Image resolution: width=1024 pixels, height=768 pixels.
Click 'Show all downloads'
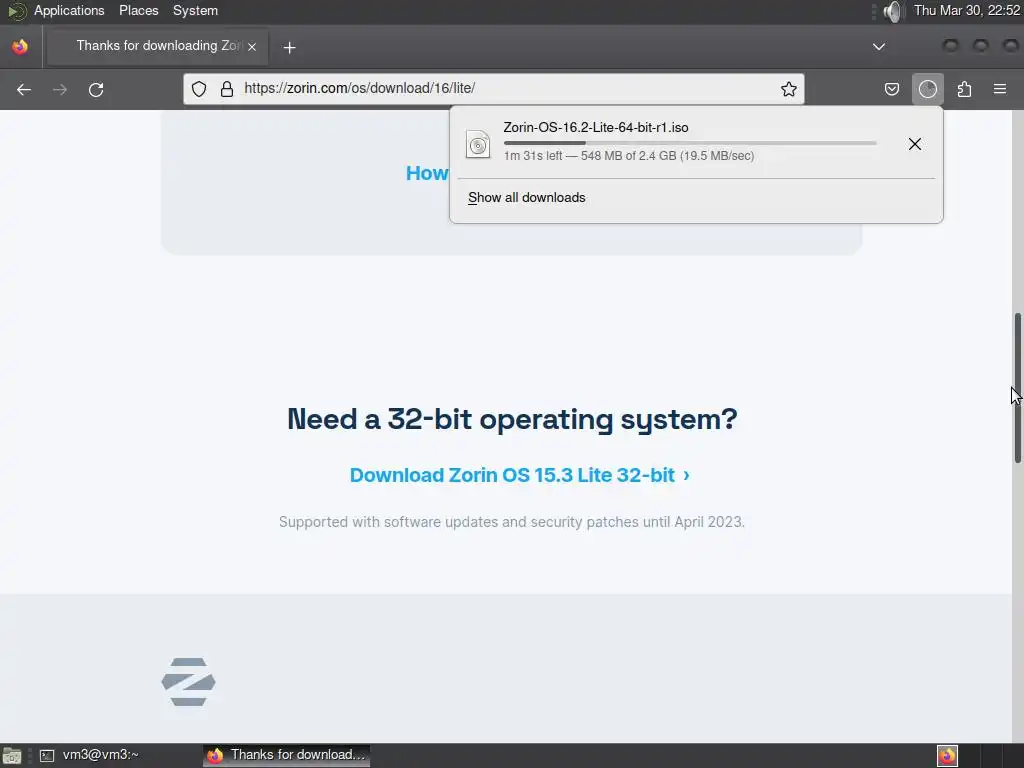coord(527,198)
